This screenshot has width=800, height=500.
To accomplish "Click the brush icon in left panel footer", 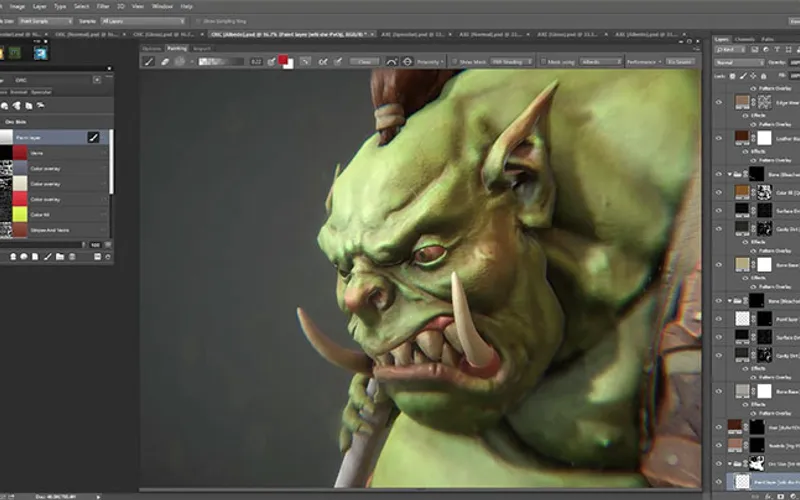I will [48, 257].
